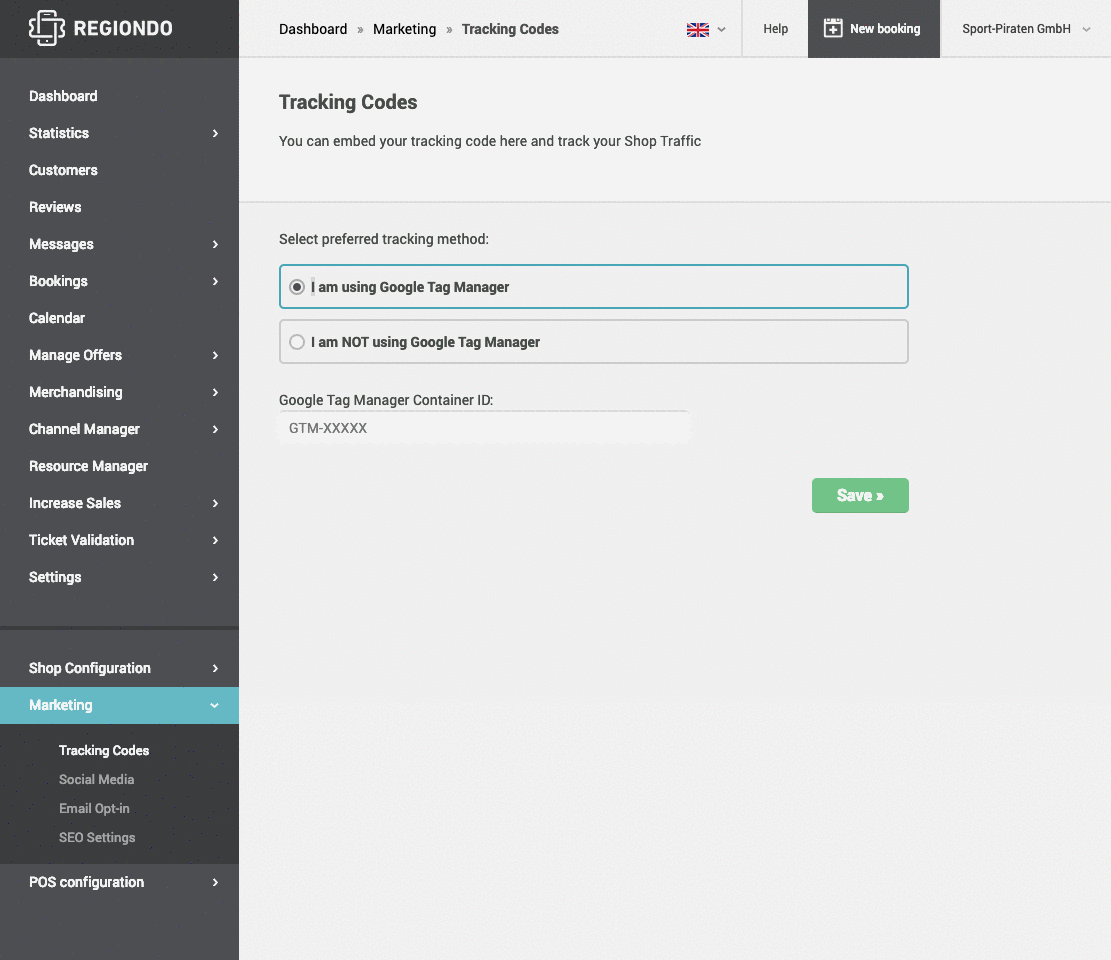This screenshot has width=1111, height=960.
Task: Expand the Settings chevron
Action: pyautogui.click(x=215, y=577)
